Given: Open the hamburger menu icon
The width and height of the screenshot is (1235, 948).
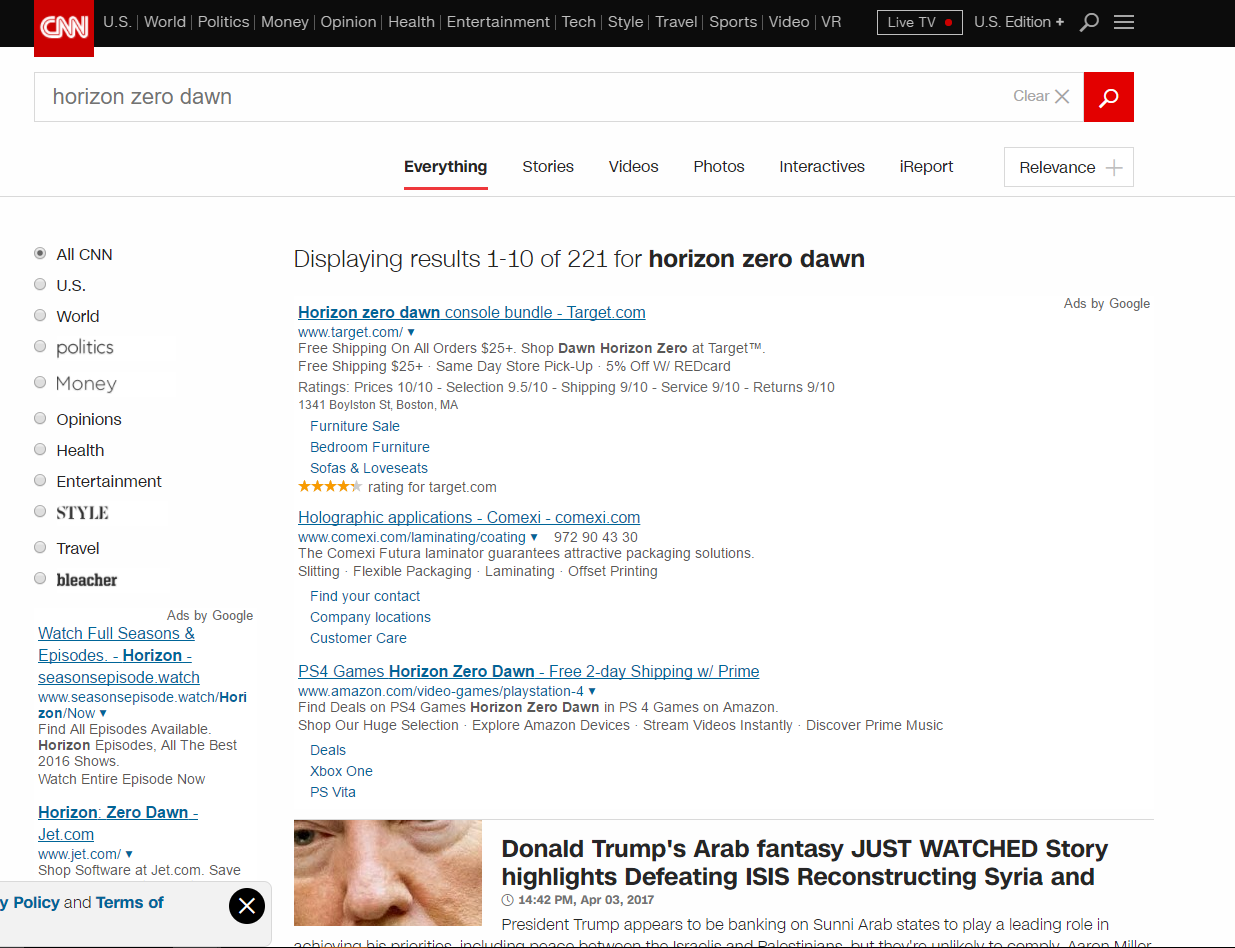Looking at the screenshot, I should click(1124, 22).
